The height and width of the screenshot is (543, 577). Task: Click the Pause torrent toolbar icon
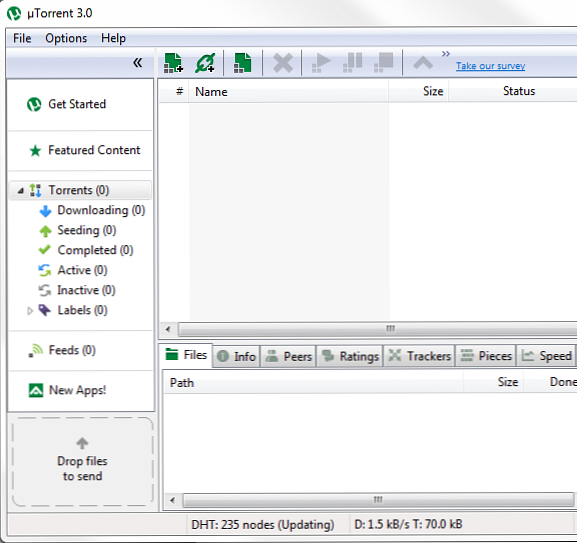point(353,63)
